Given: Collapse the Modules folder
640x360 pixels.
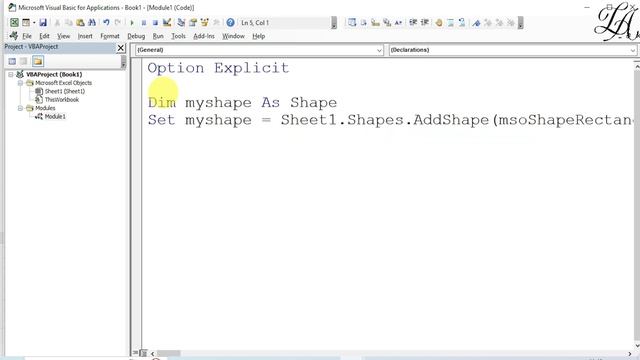Looking at the screenshot, I should pos(20,108).
